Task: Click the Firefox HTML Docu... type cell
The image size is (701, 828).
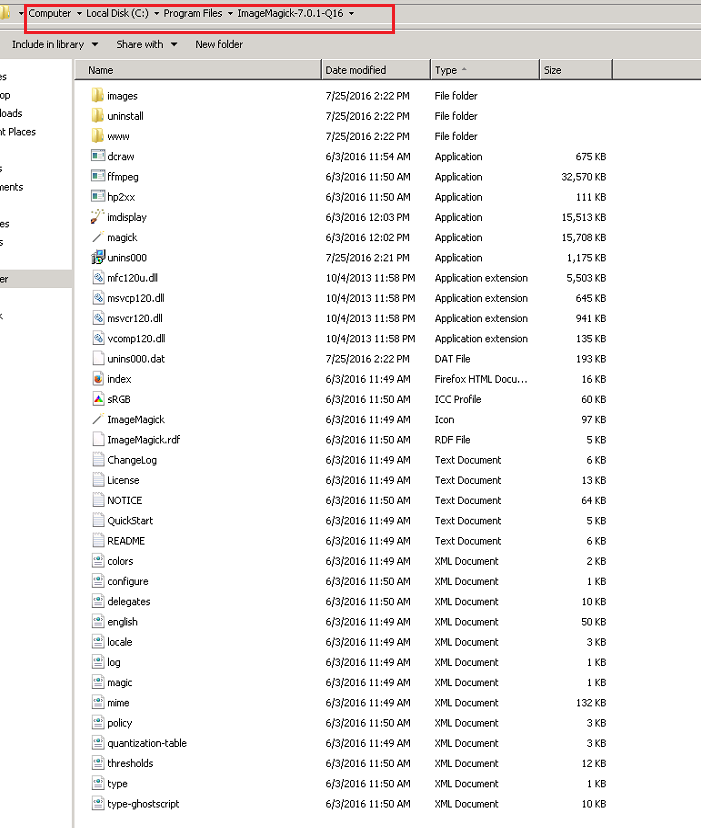Action: (481, 379)
